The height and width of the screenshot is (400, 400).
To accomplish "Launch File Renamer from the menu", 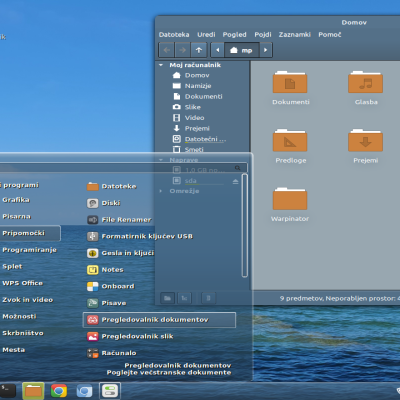I will click(119, 220).
